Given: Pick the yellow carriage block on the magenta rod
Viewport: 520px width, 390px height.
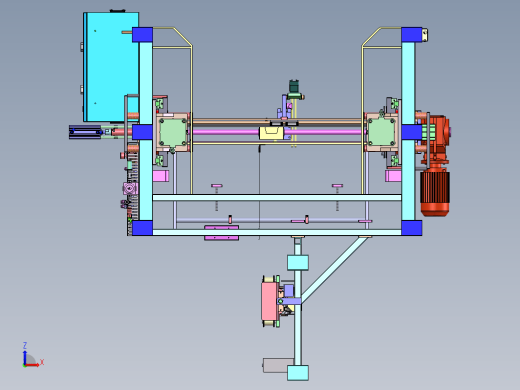Looking at the screenshot, I should pyautogui.click(x=272, y=133).
